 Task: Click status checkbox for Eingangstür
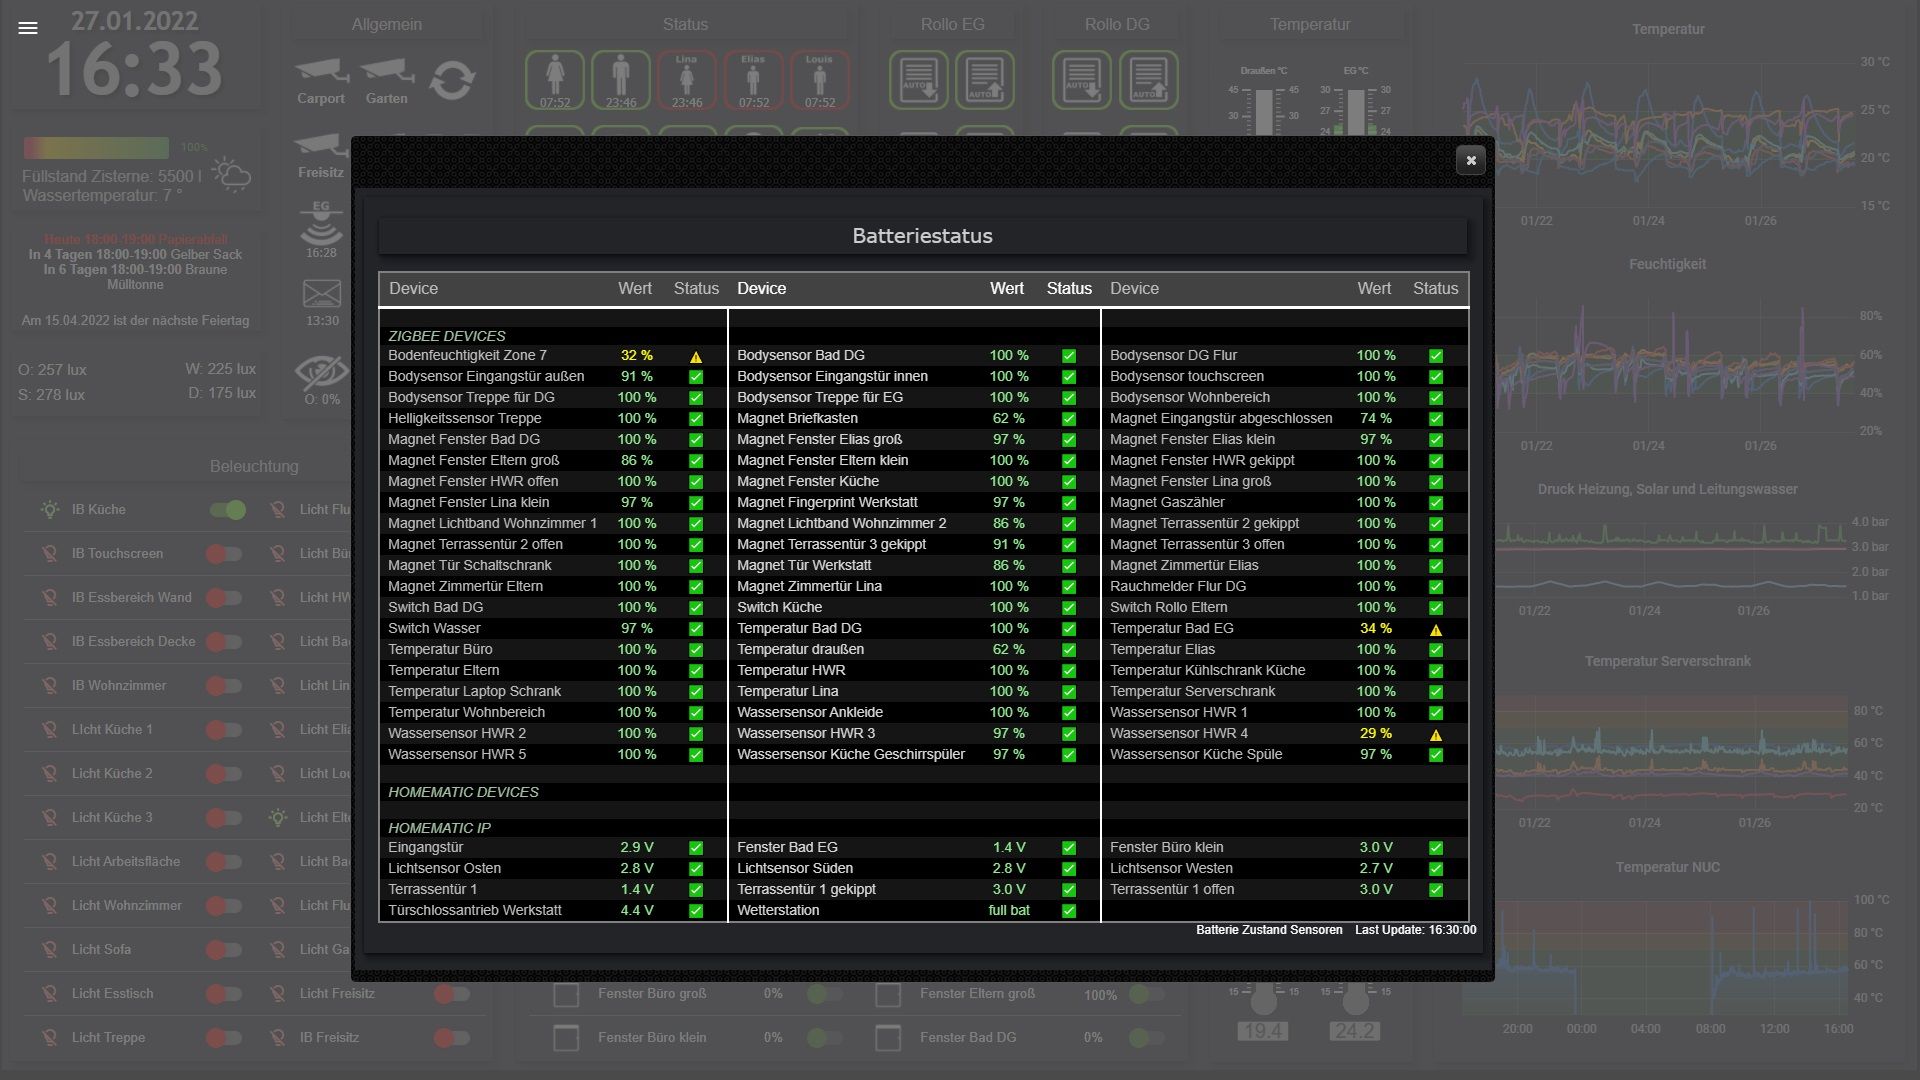[696, 848]
